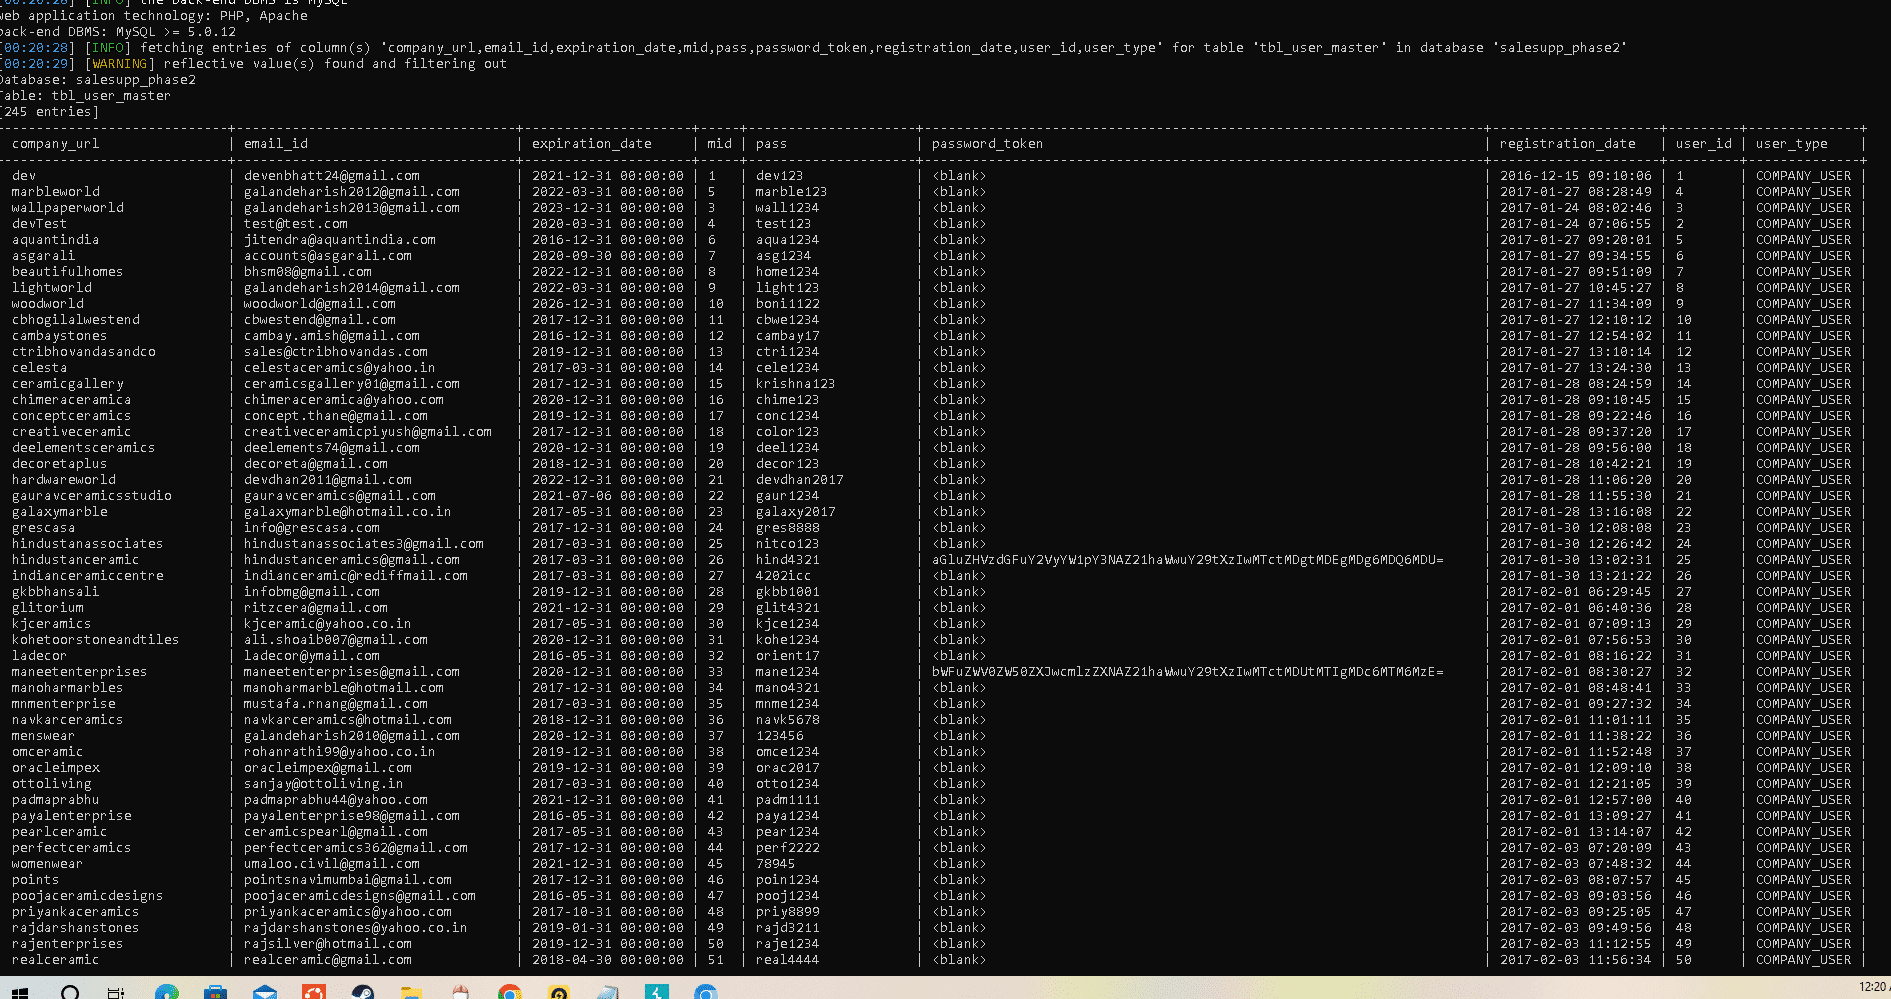
Task: Click the Windows Start button
Action: pos(18,991)
